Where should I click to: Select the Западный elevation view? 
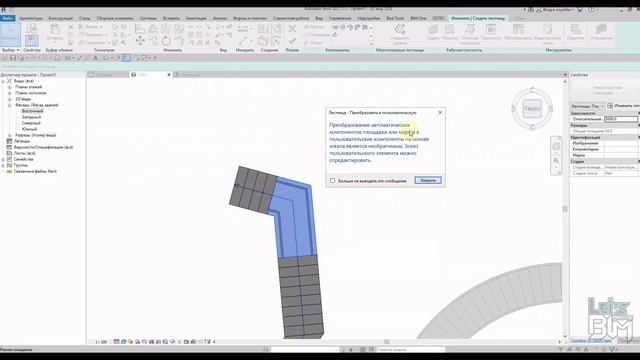tap(31, 117)
